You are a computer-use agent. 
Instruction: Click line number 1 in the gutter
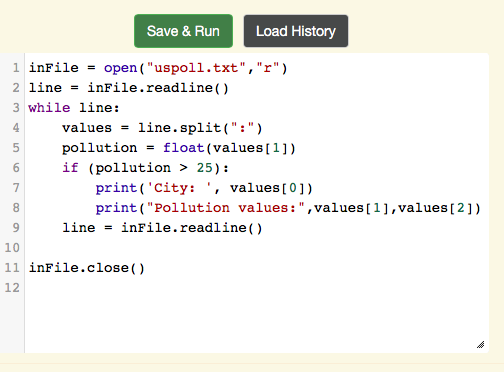tap(16, 68)
